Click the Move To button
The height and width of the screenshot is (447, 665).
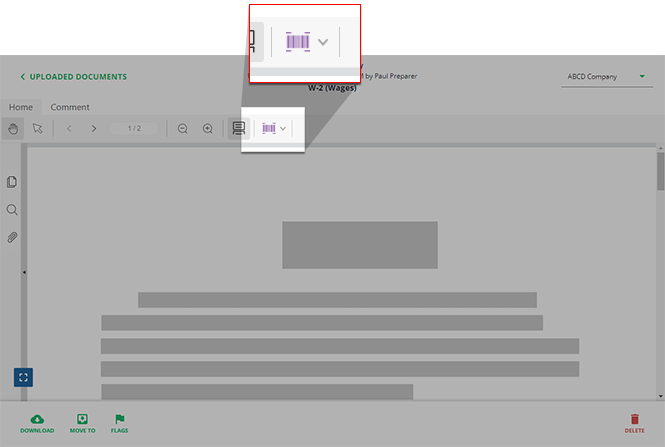[83, 424]
